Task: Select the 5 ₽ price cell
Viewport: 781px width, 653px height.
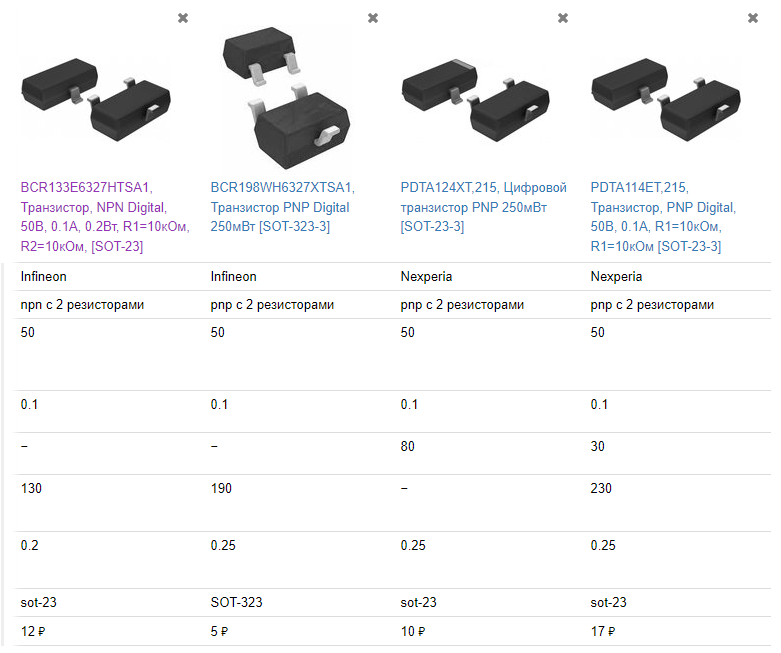Action: tap(220, 631)
